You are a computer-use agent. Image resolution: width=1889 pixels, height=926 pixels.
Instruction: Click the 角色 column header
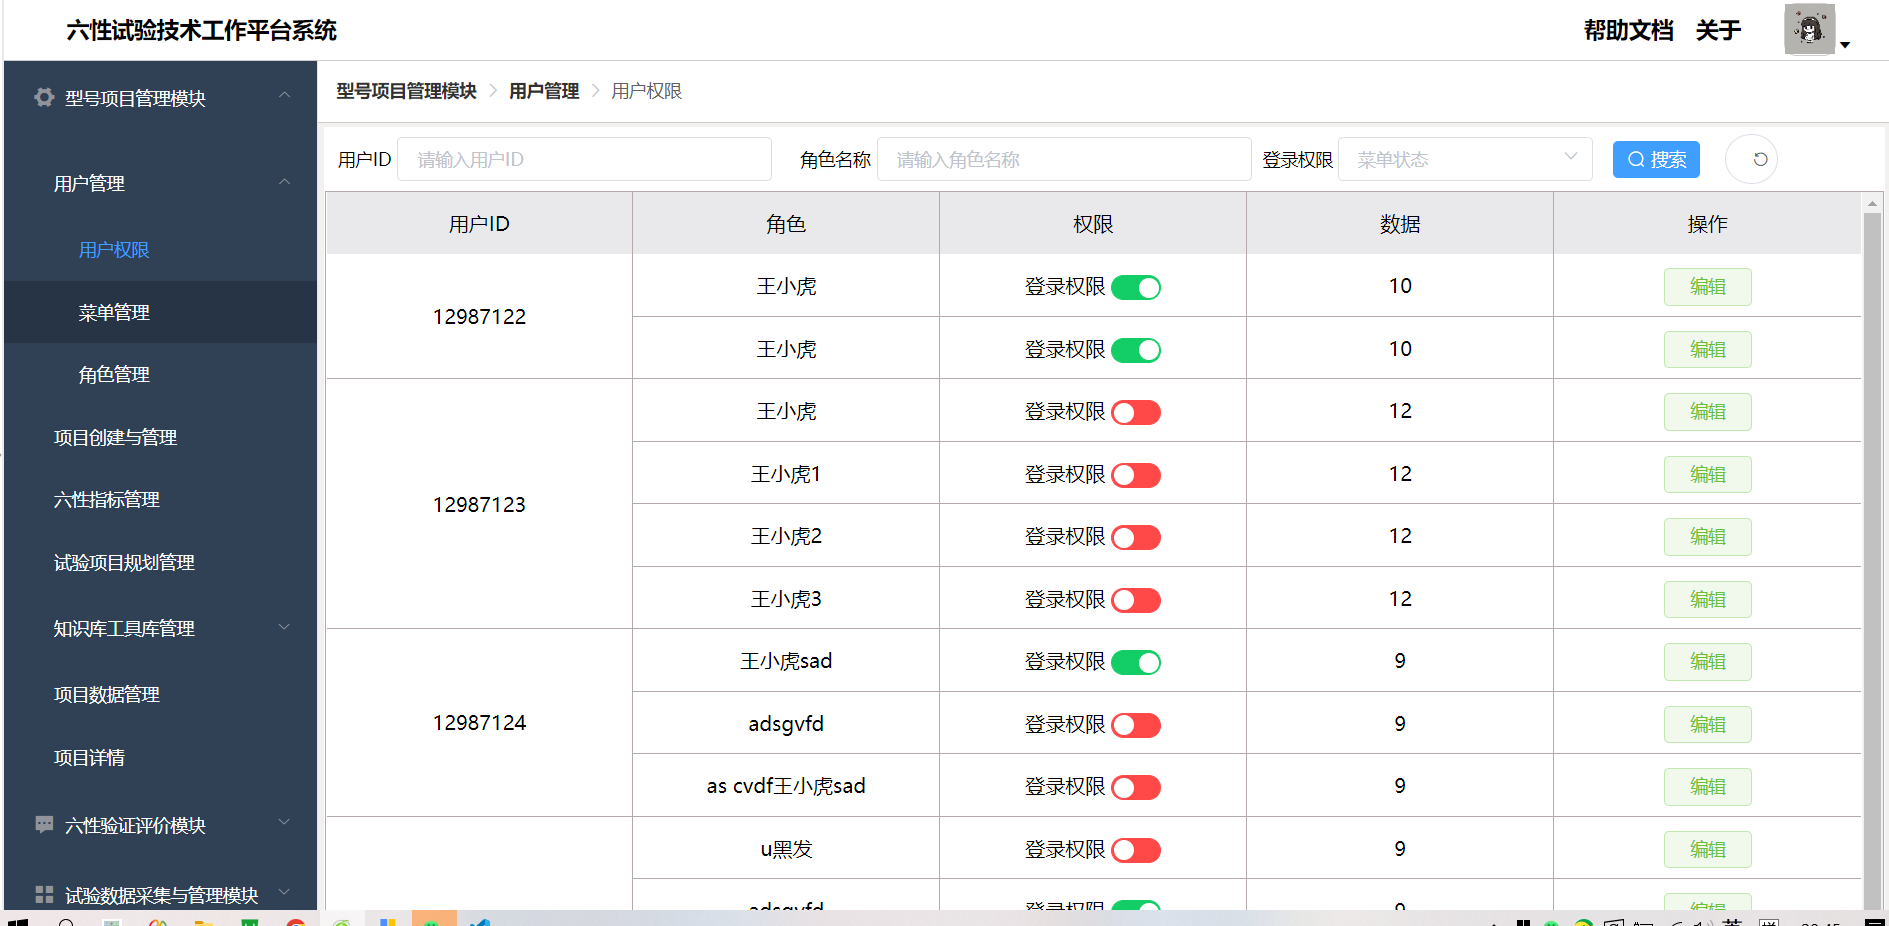click(x=786, y=224)
